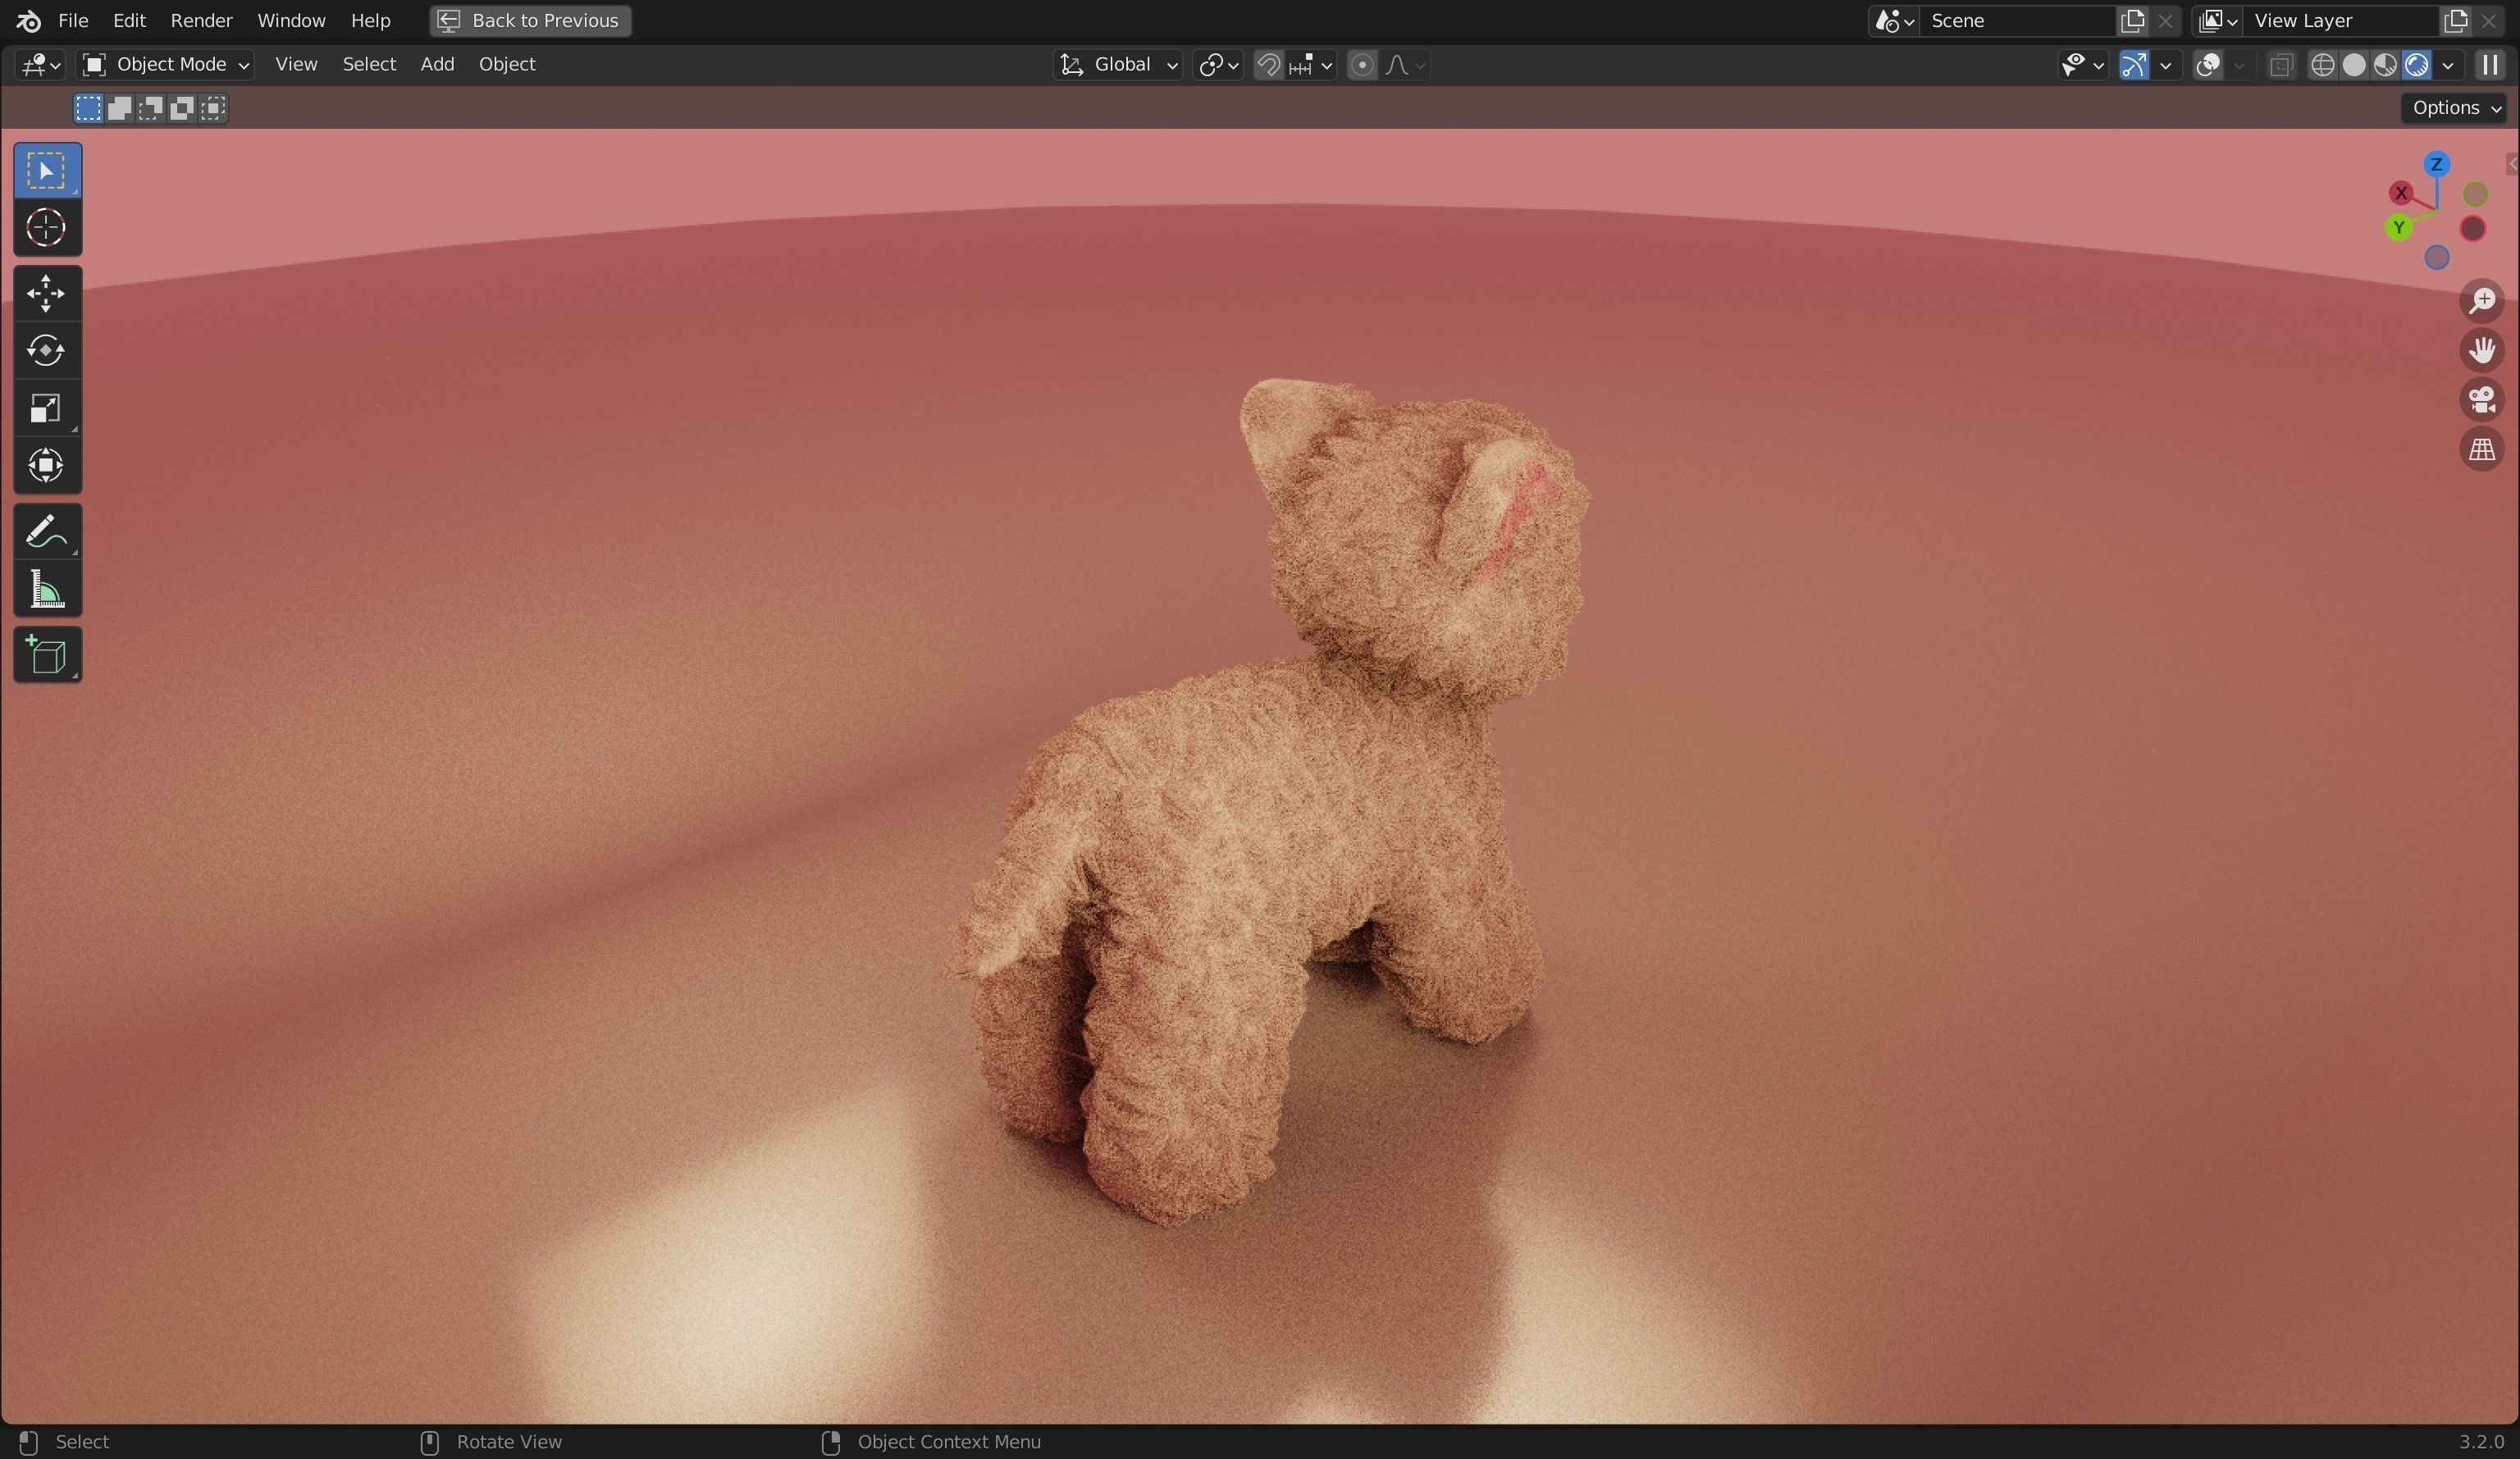This screenshot has width=2520, height=1459.
Task: Open gizmo settings dropdown arrow
Action: pos(2165,65)
